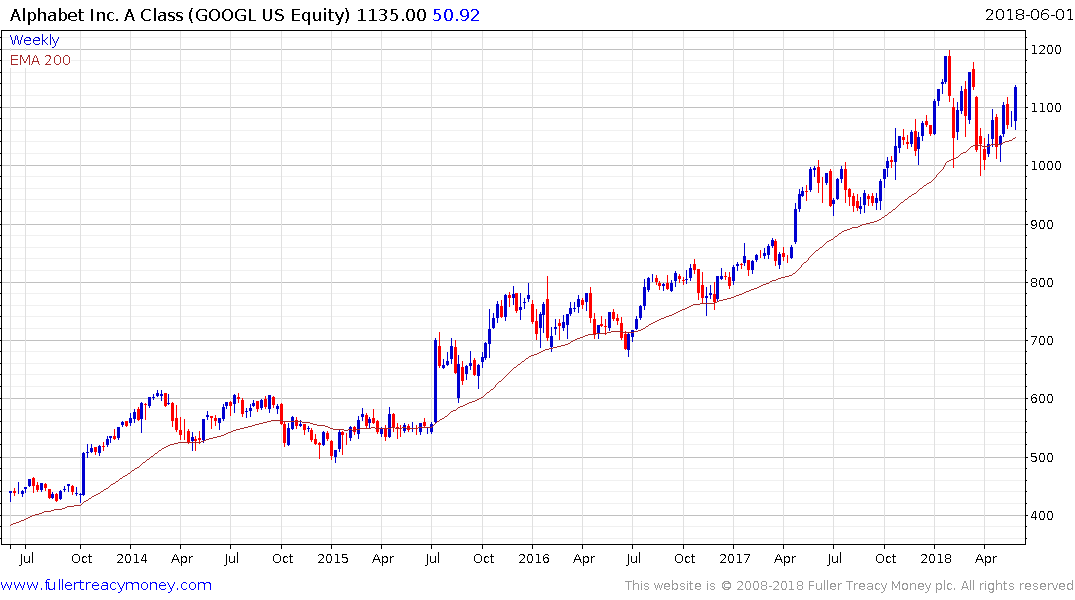
Task: Click the 2017 time axis label
Action: point(735,558)
